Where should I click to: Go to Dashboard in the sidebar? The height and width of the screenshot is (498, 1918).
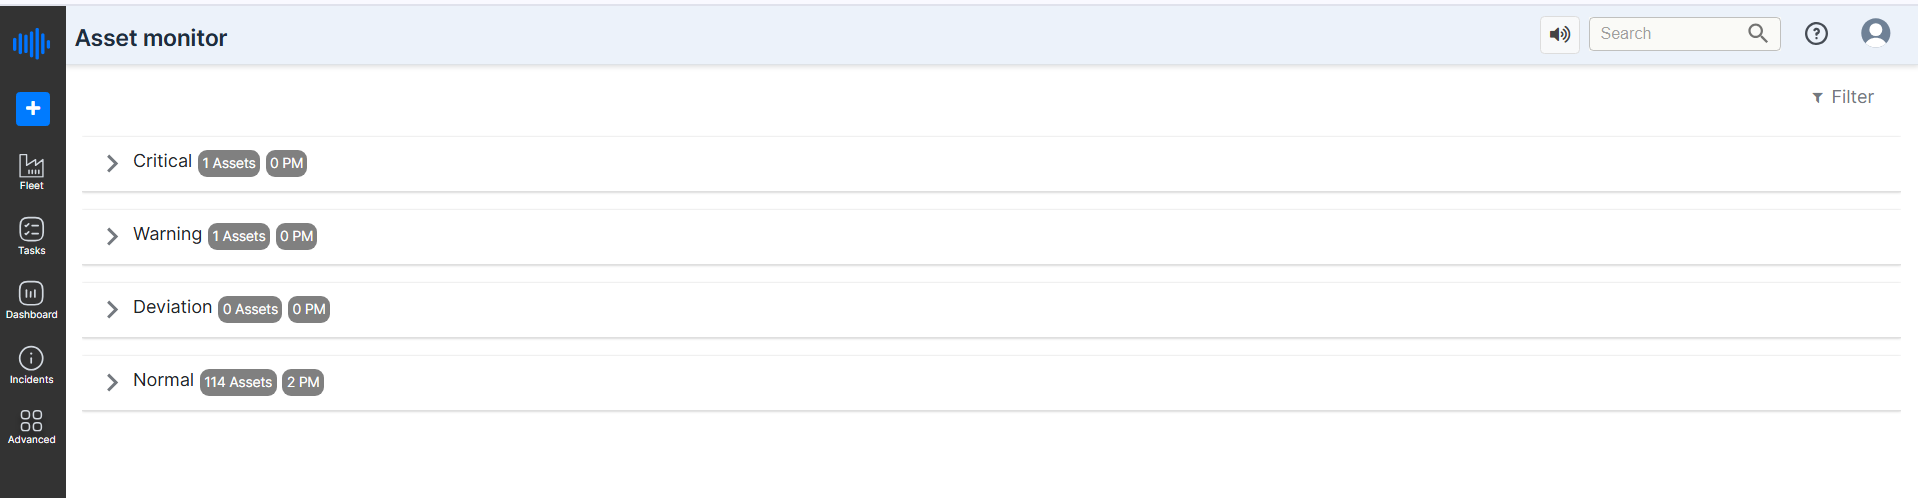tap(32, 300)
